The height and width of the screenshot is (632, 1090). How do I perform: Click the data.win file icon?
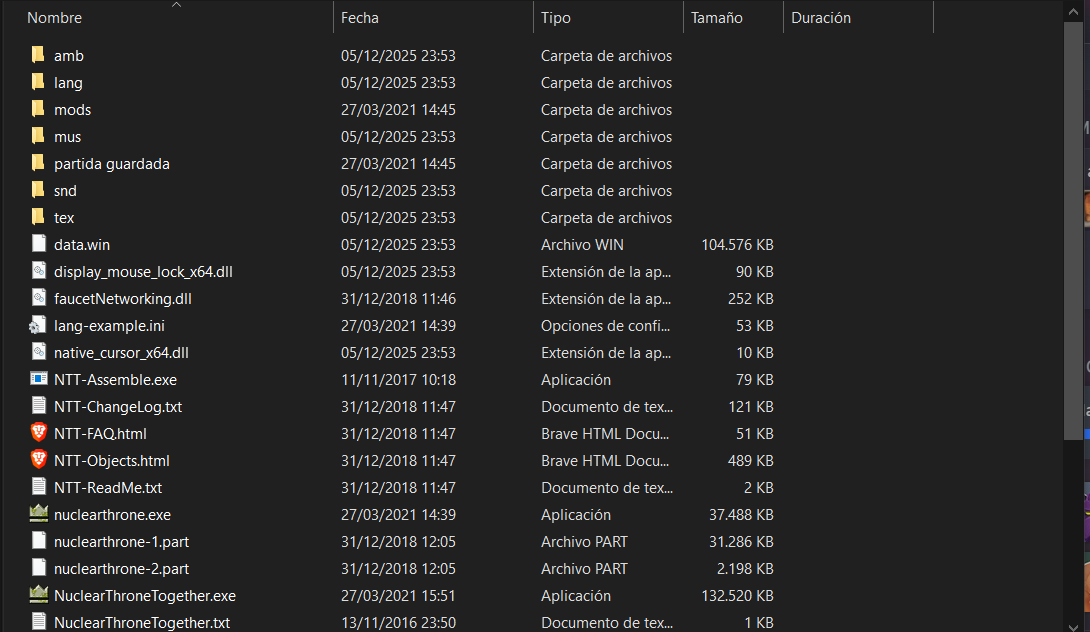pos(39,244)
